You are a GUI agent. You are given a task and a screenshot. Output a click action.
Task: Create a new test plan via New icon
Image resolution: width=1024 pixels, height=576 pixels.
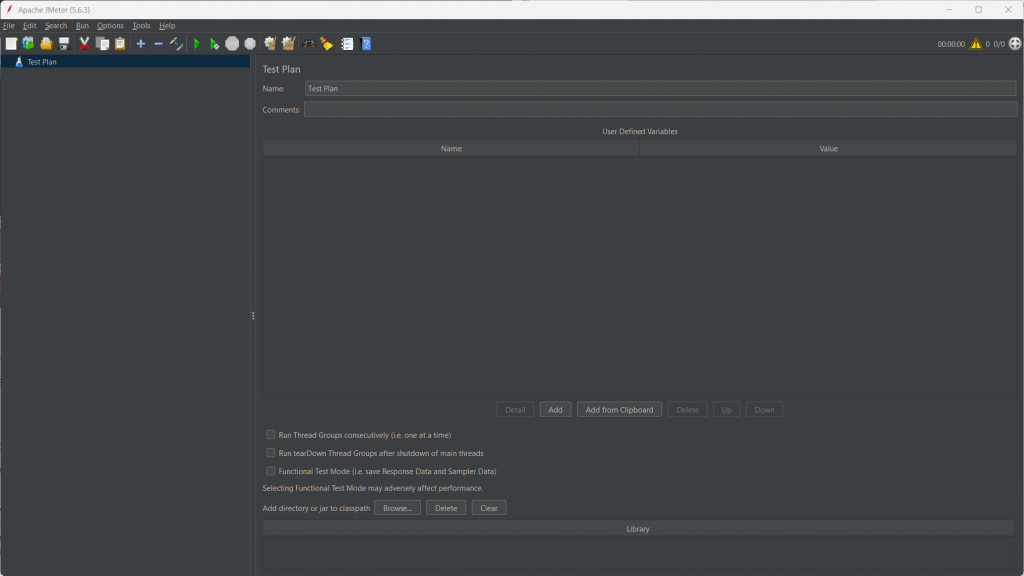[11, 44]
